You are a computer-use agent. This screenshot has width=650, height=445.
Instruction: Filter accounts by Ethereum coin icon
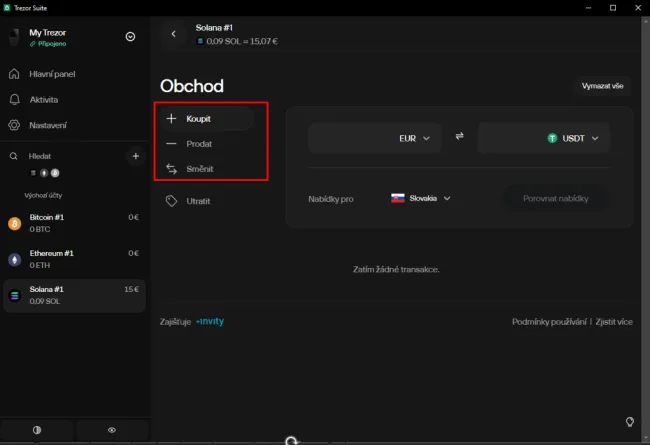pos(44,173)
